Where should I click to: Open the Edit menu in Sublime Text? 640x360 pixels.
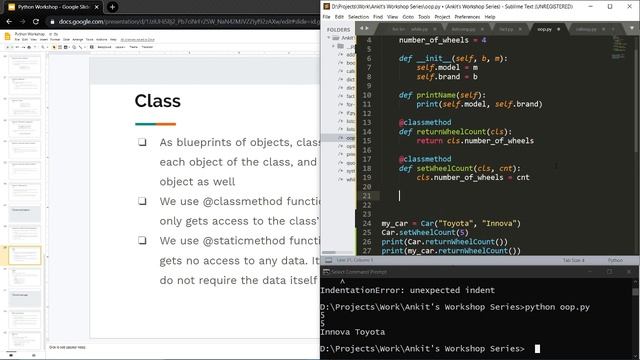(x=339, y=17)
